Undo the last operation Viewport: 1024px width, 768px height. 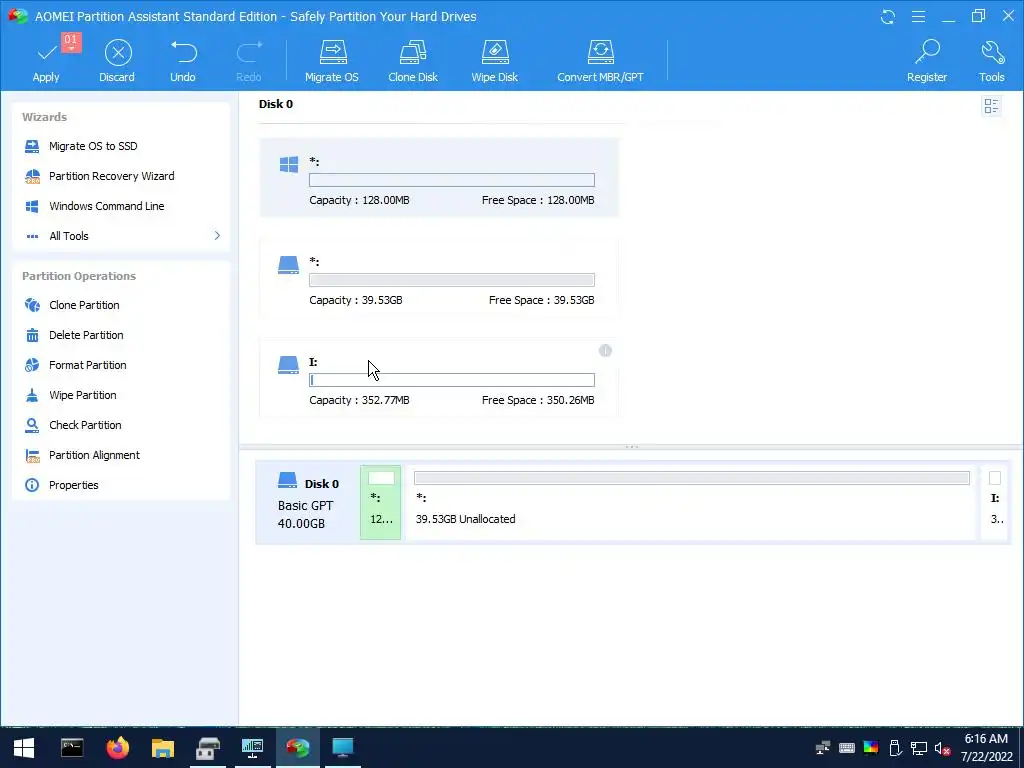click(183, 61)
